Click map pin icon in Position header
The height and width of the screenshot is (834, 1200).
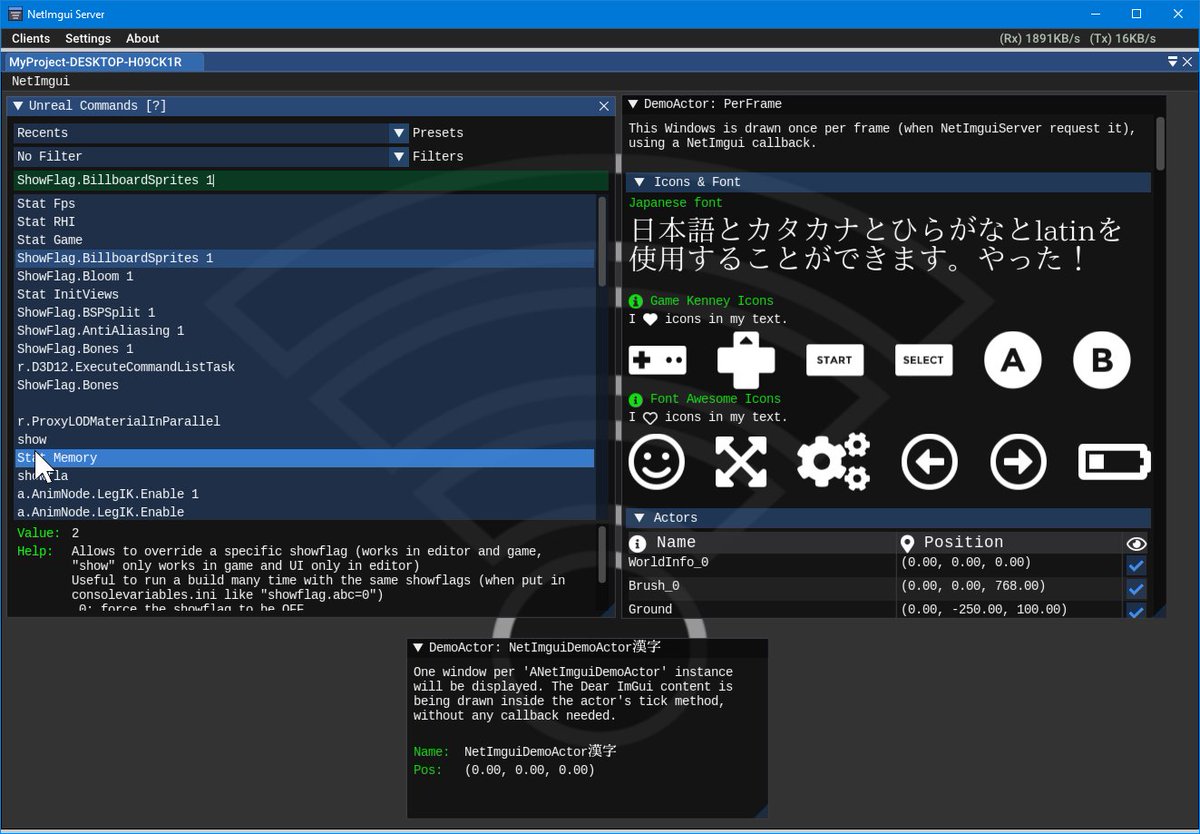coord(908,543)
